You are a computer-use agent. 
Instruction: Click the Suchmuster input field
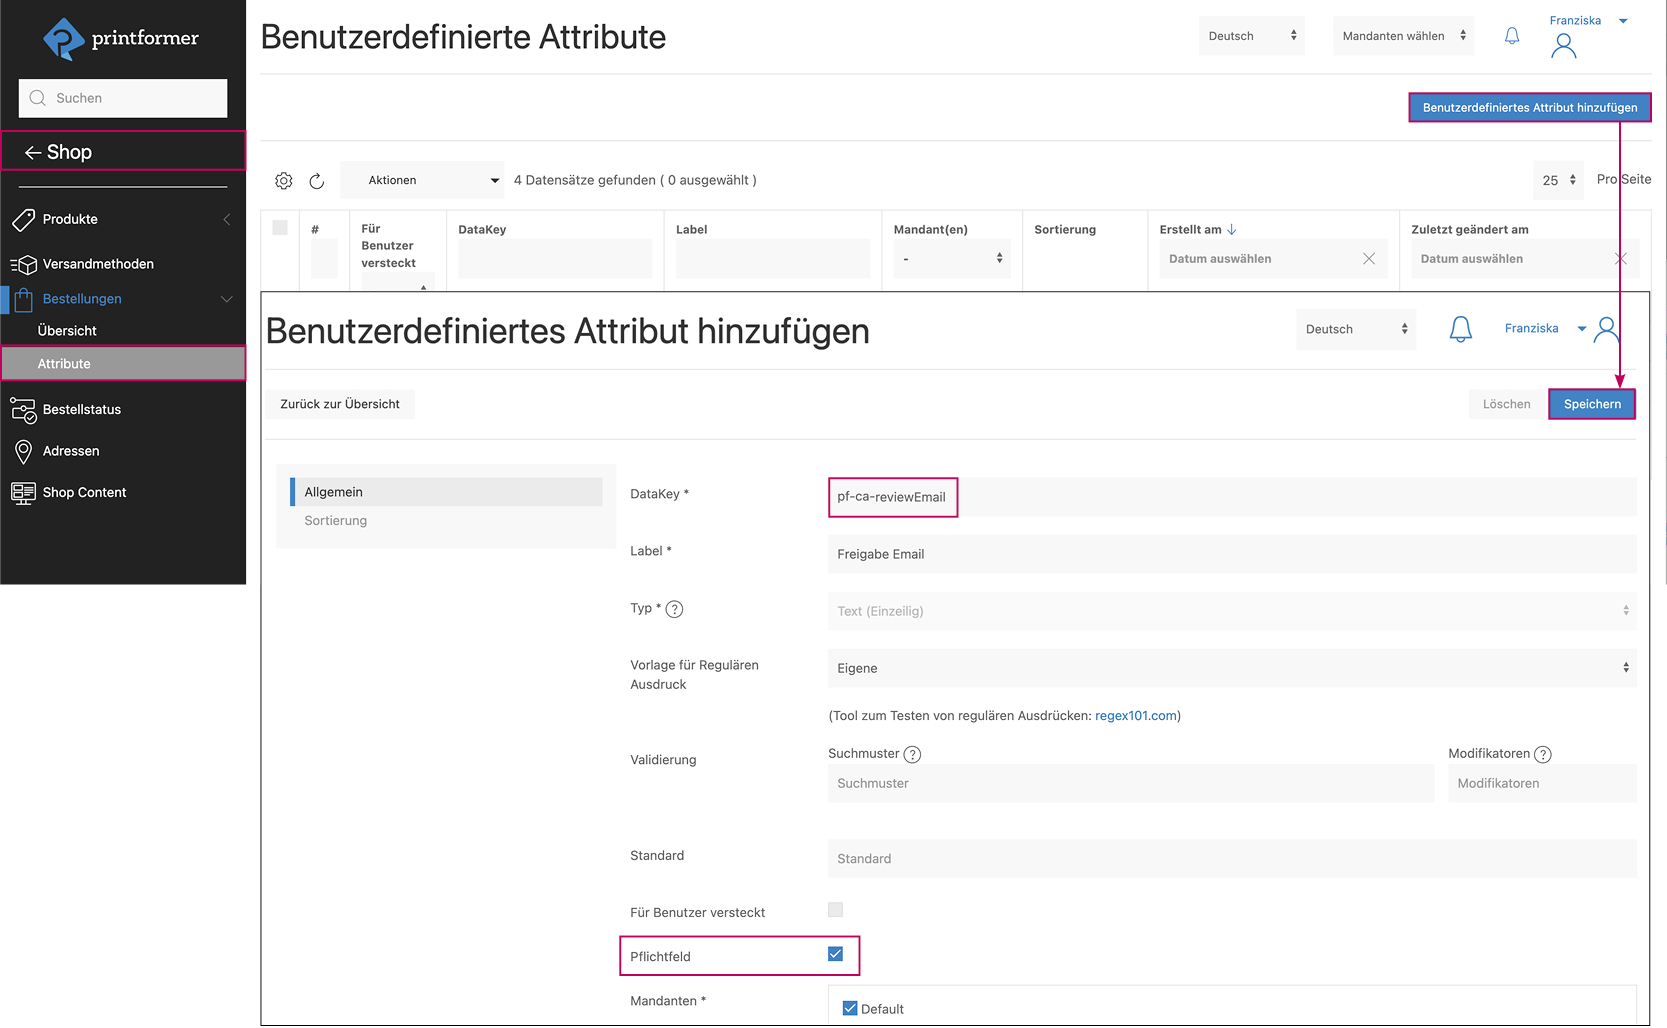coord(1128,783)
